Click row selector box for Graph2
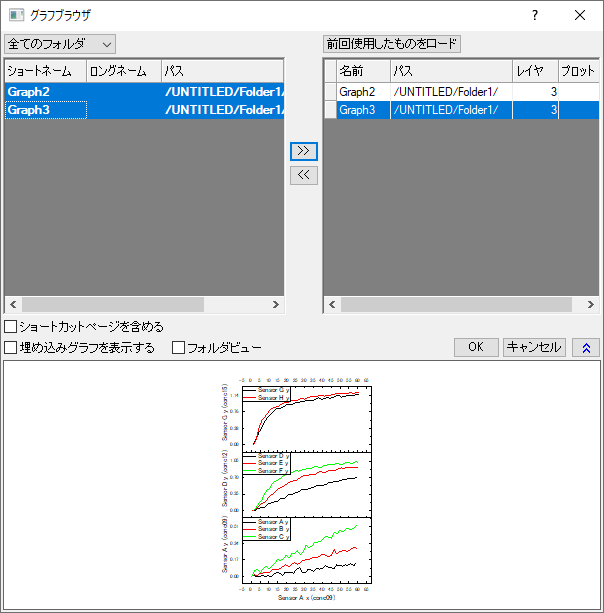 (331, 92)
